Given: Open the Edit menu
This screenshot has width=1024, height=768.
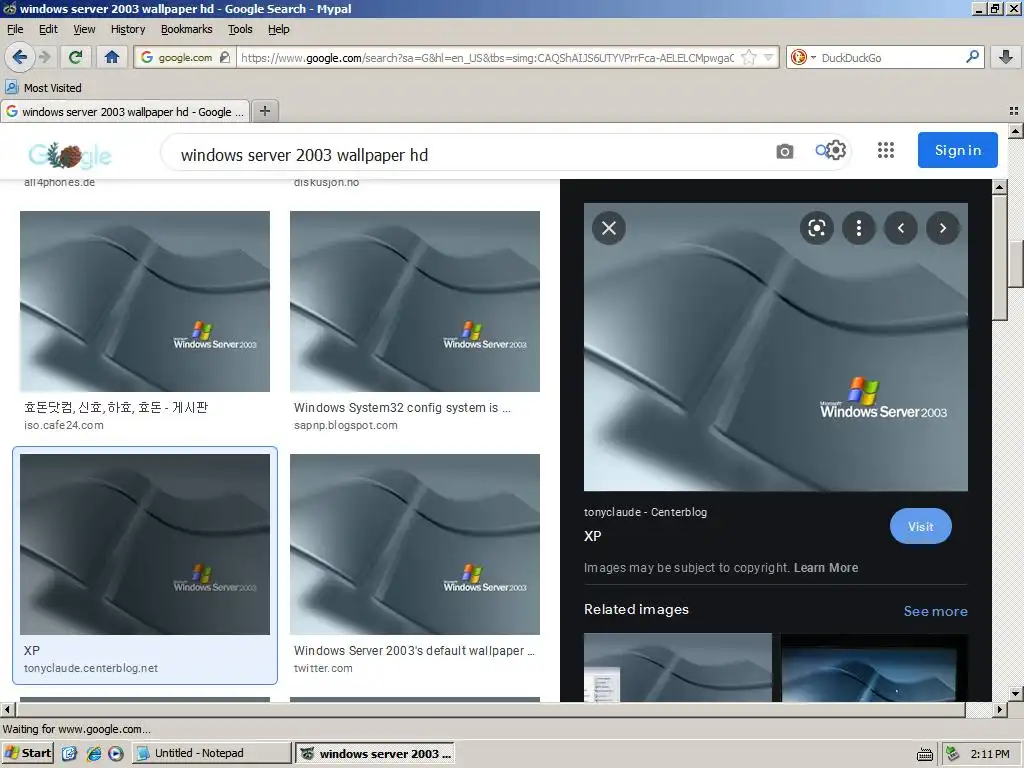Looking at the screenshot, I should (48, 29).
